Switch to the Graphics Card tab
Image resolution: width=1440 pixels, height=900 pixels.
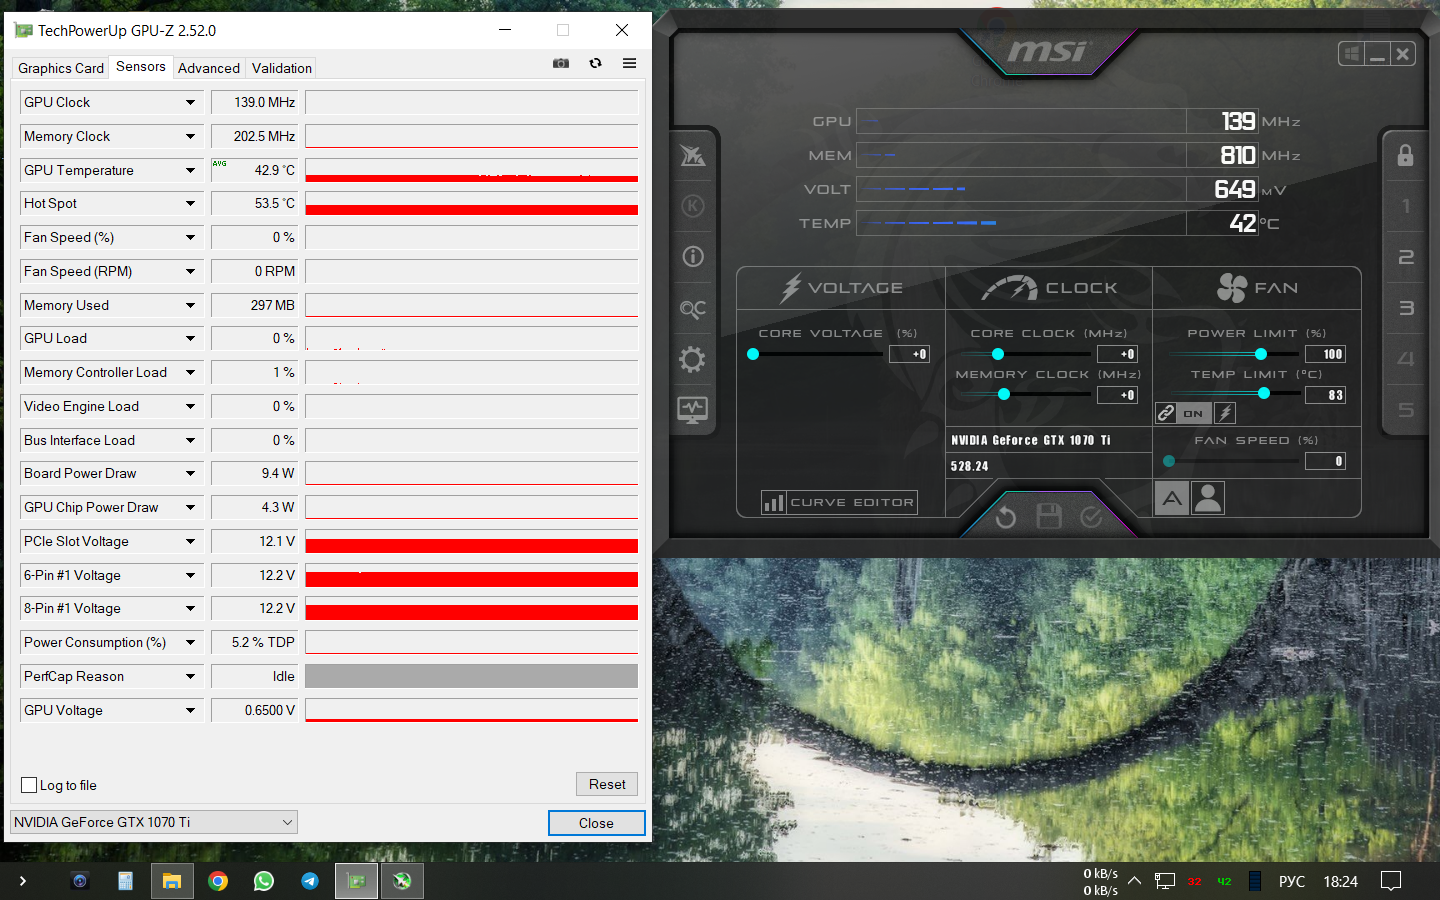tap(61, 68)
